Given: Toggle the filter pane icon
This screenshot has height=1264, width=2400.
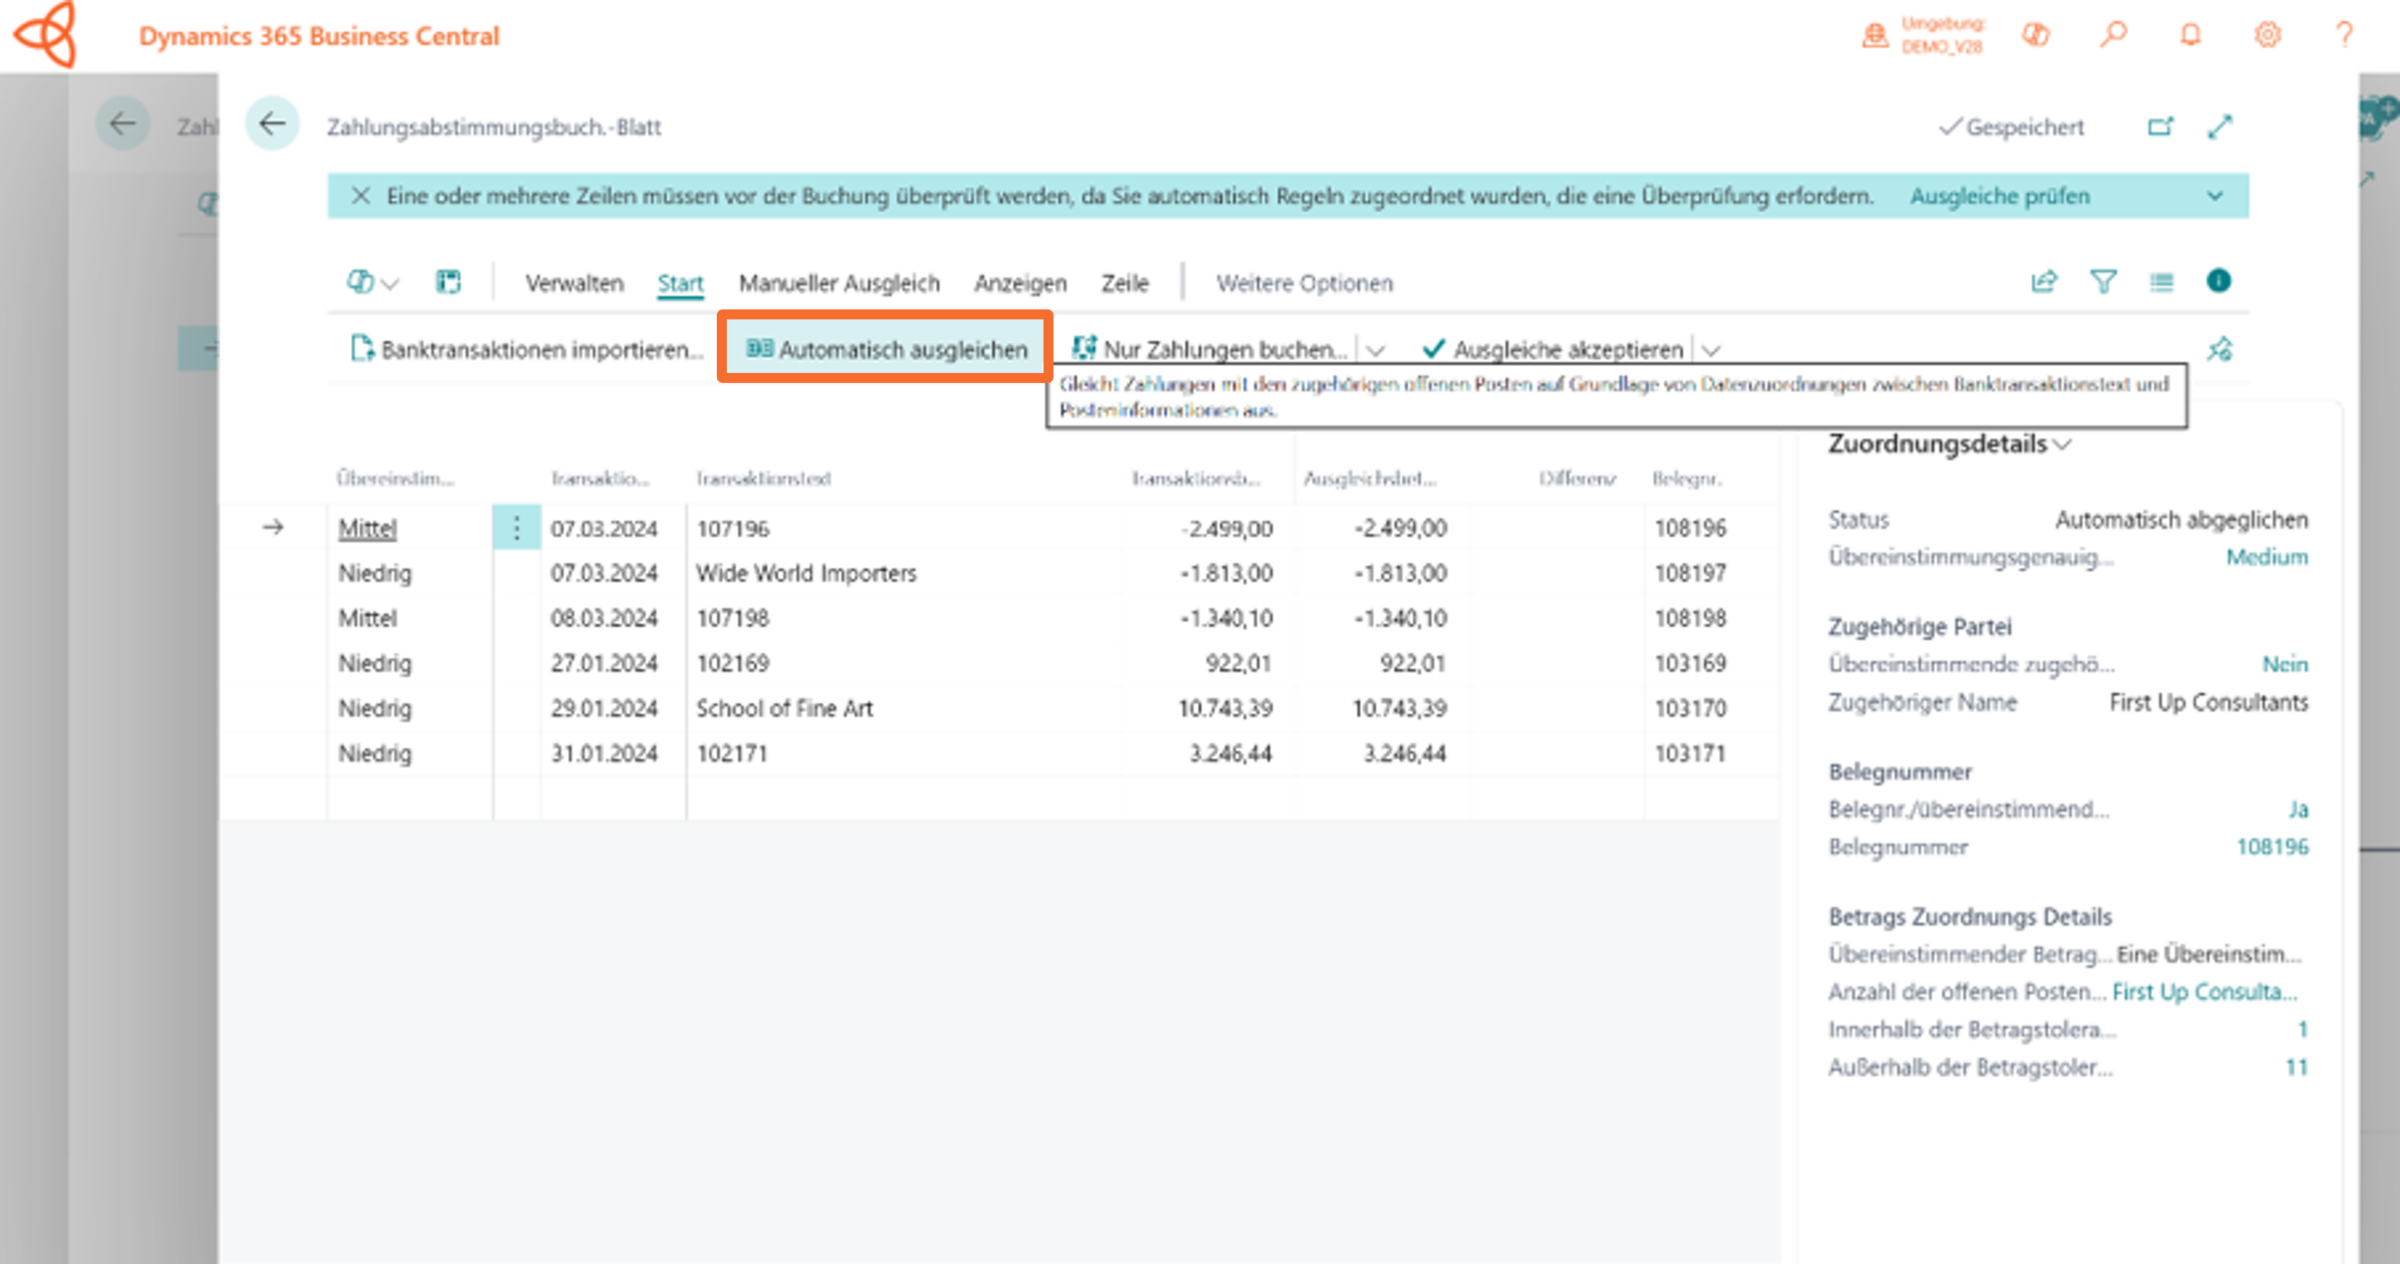Looking at the screenshot, I should tap(2103, 282).
